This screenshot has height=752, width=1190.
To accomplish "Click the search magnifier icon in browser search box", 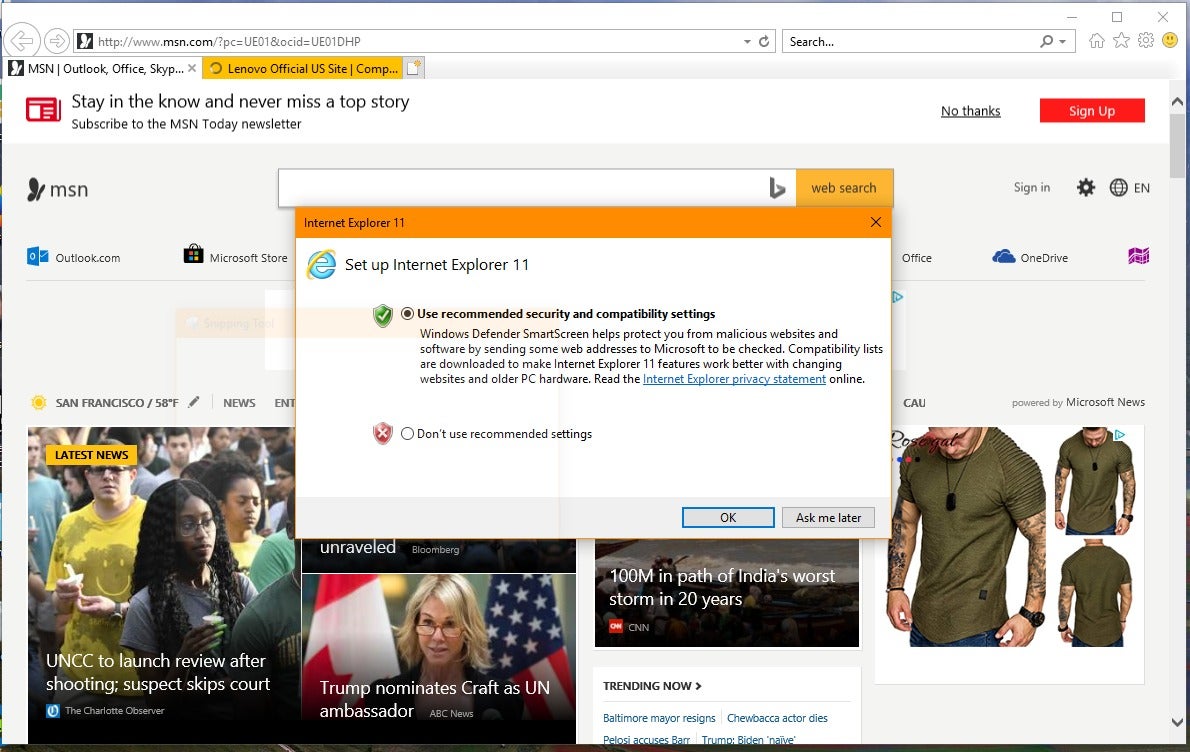I will click(x=1047, y=41).
